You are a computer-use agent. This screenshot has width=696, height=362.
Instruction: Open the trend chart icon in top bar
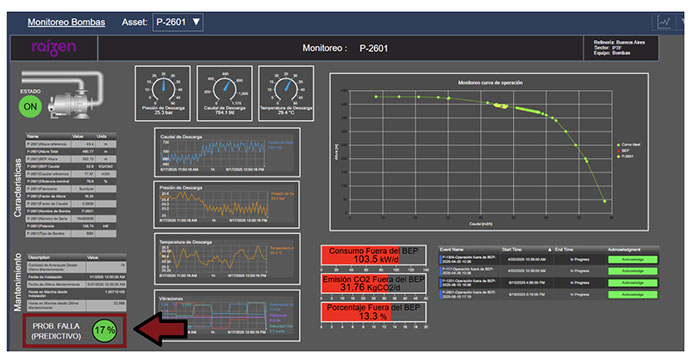pyautogui.click(x=664, y=22)
